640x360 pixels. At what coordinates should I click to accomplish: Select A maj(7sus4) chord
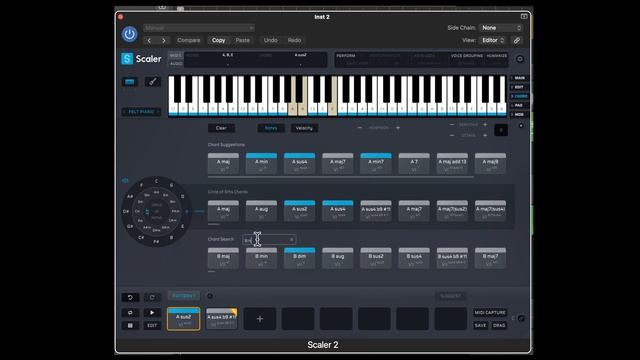coord(490,211)
